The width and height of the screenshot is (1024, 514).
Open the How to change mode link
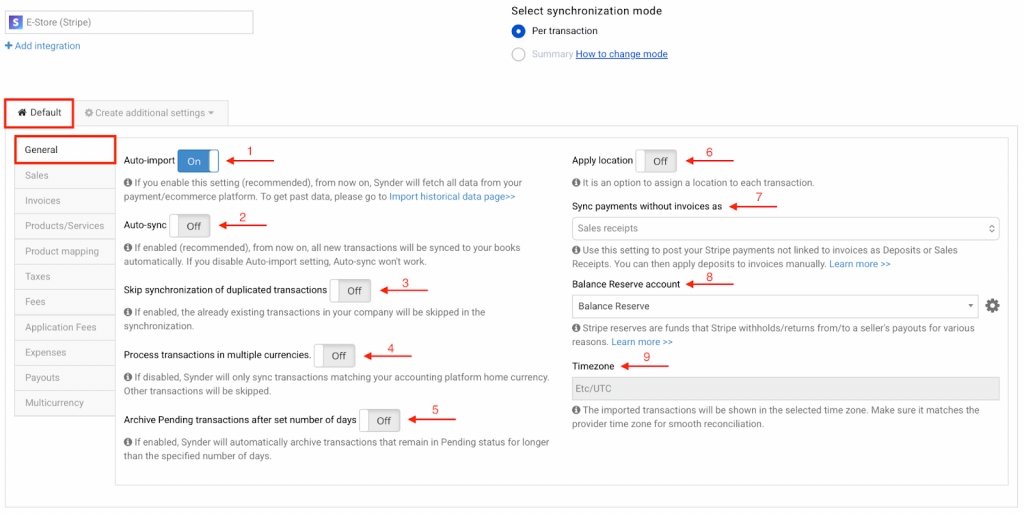point(621,54)
